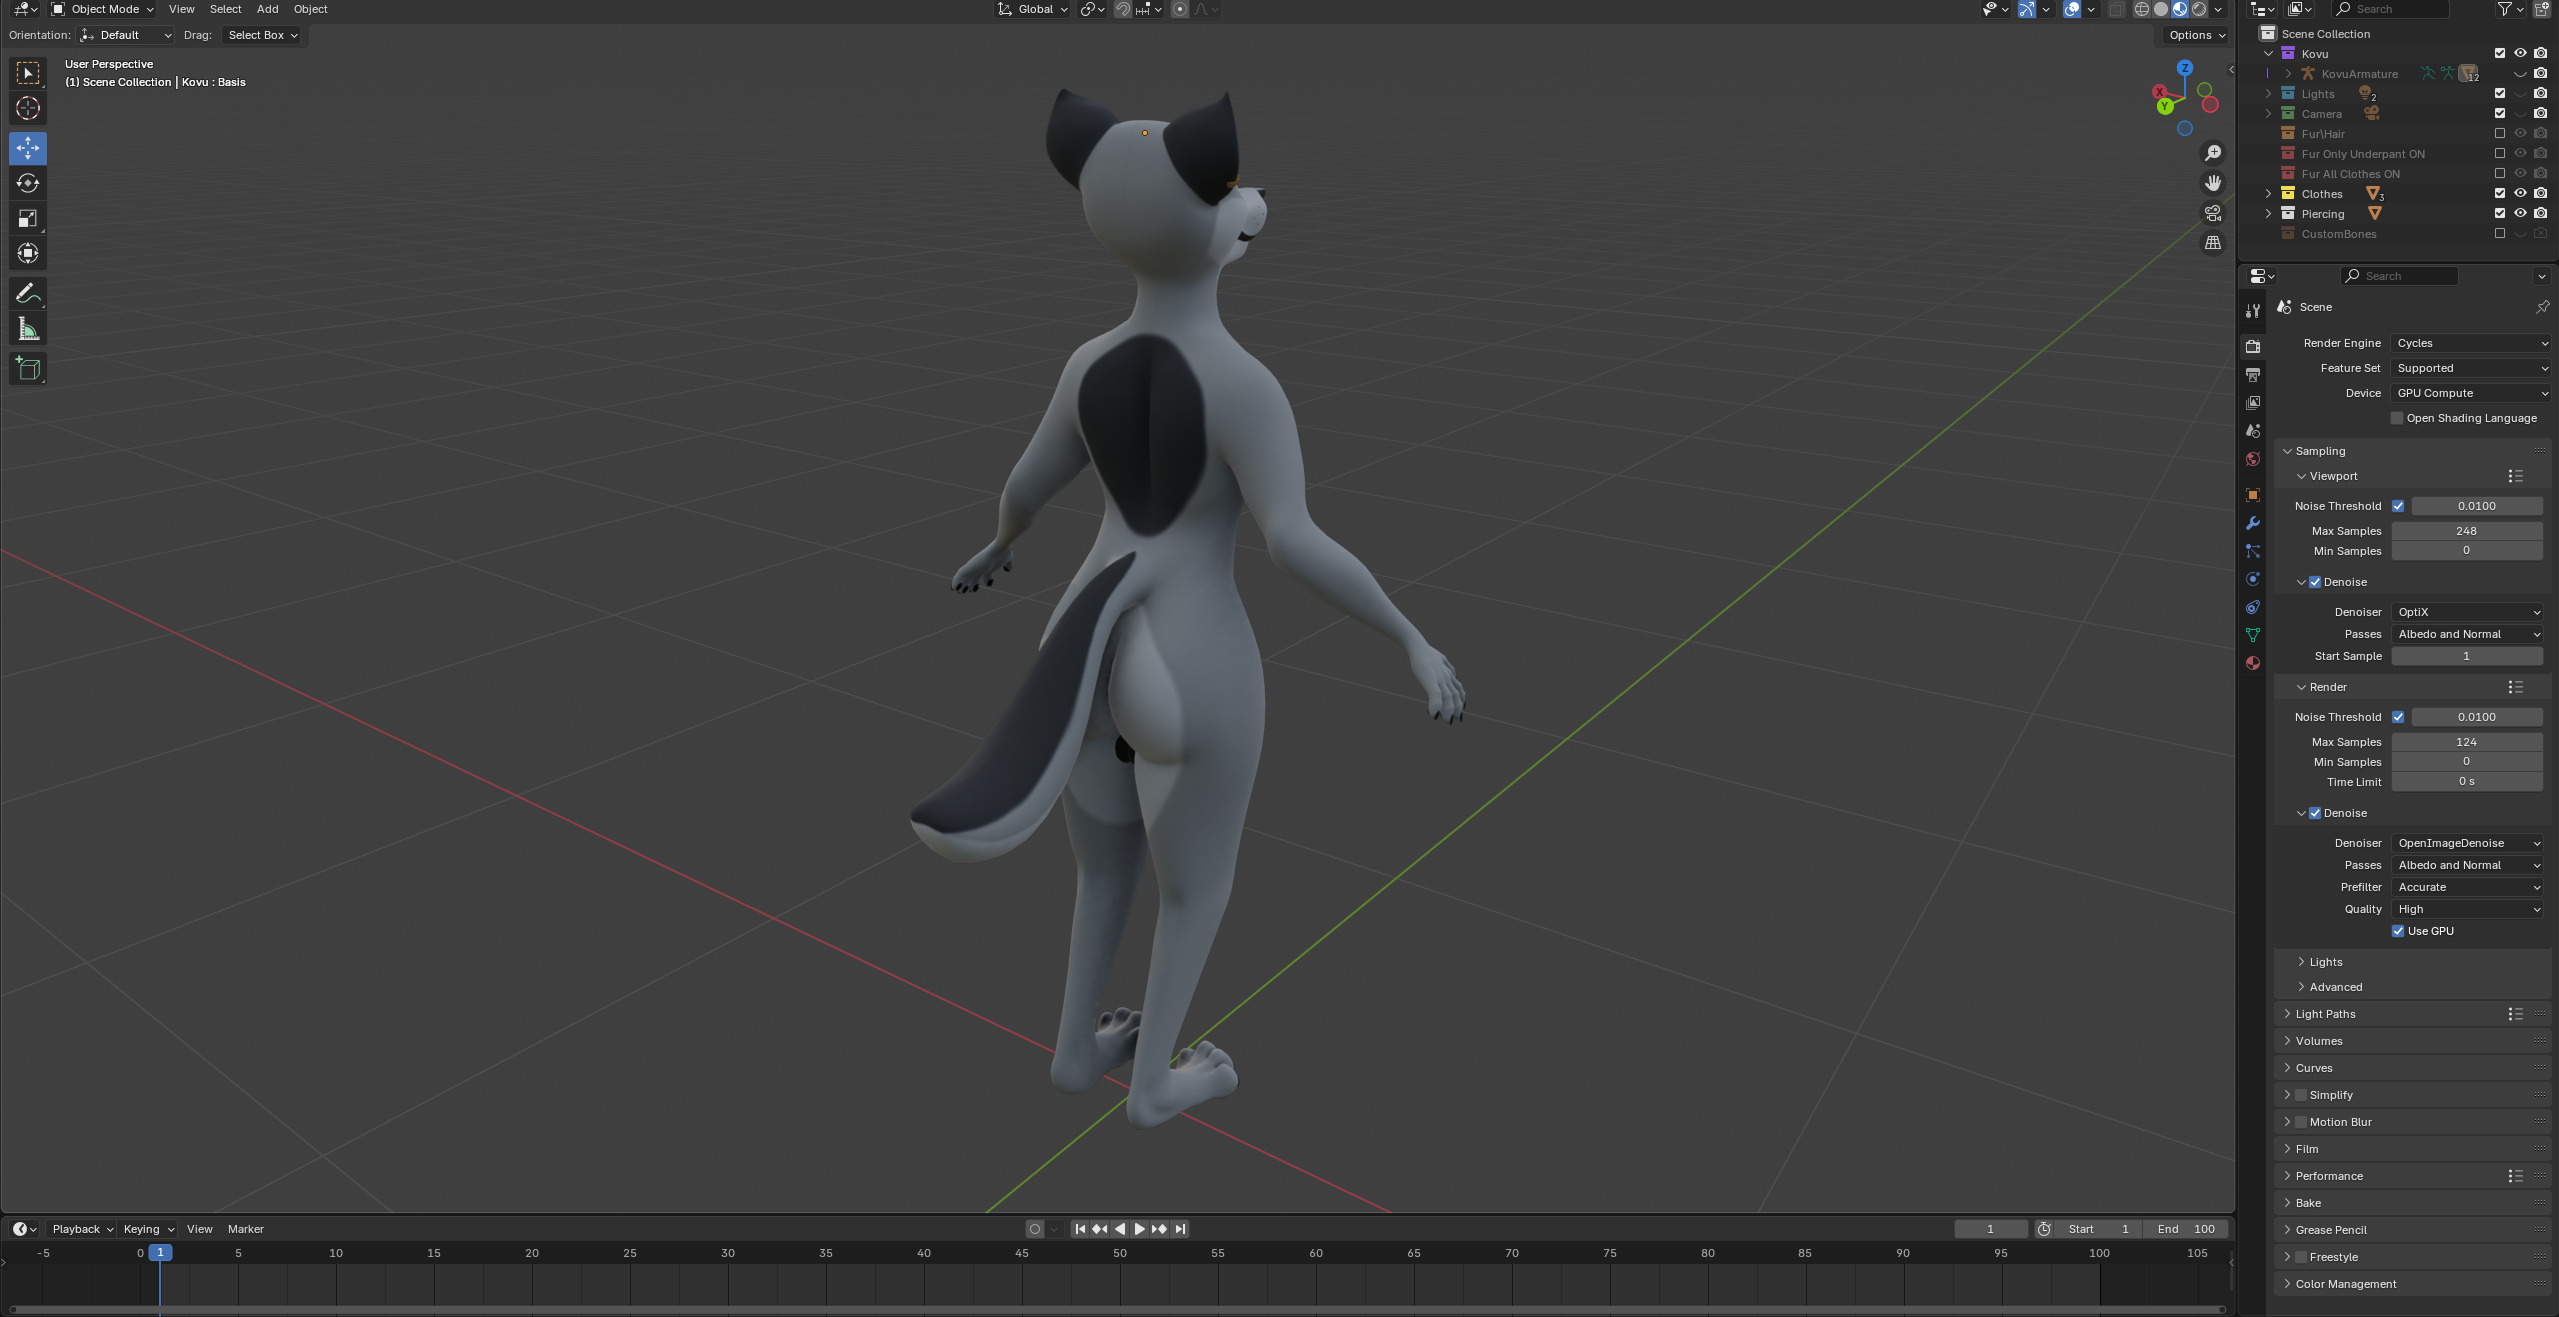The image size is (2559, 1317).
Task: Adjust viewport Max Samples field 248
Action: (2466, 531)
